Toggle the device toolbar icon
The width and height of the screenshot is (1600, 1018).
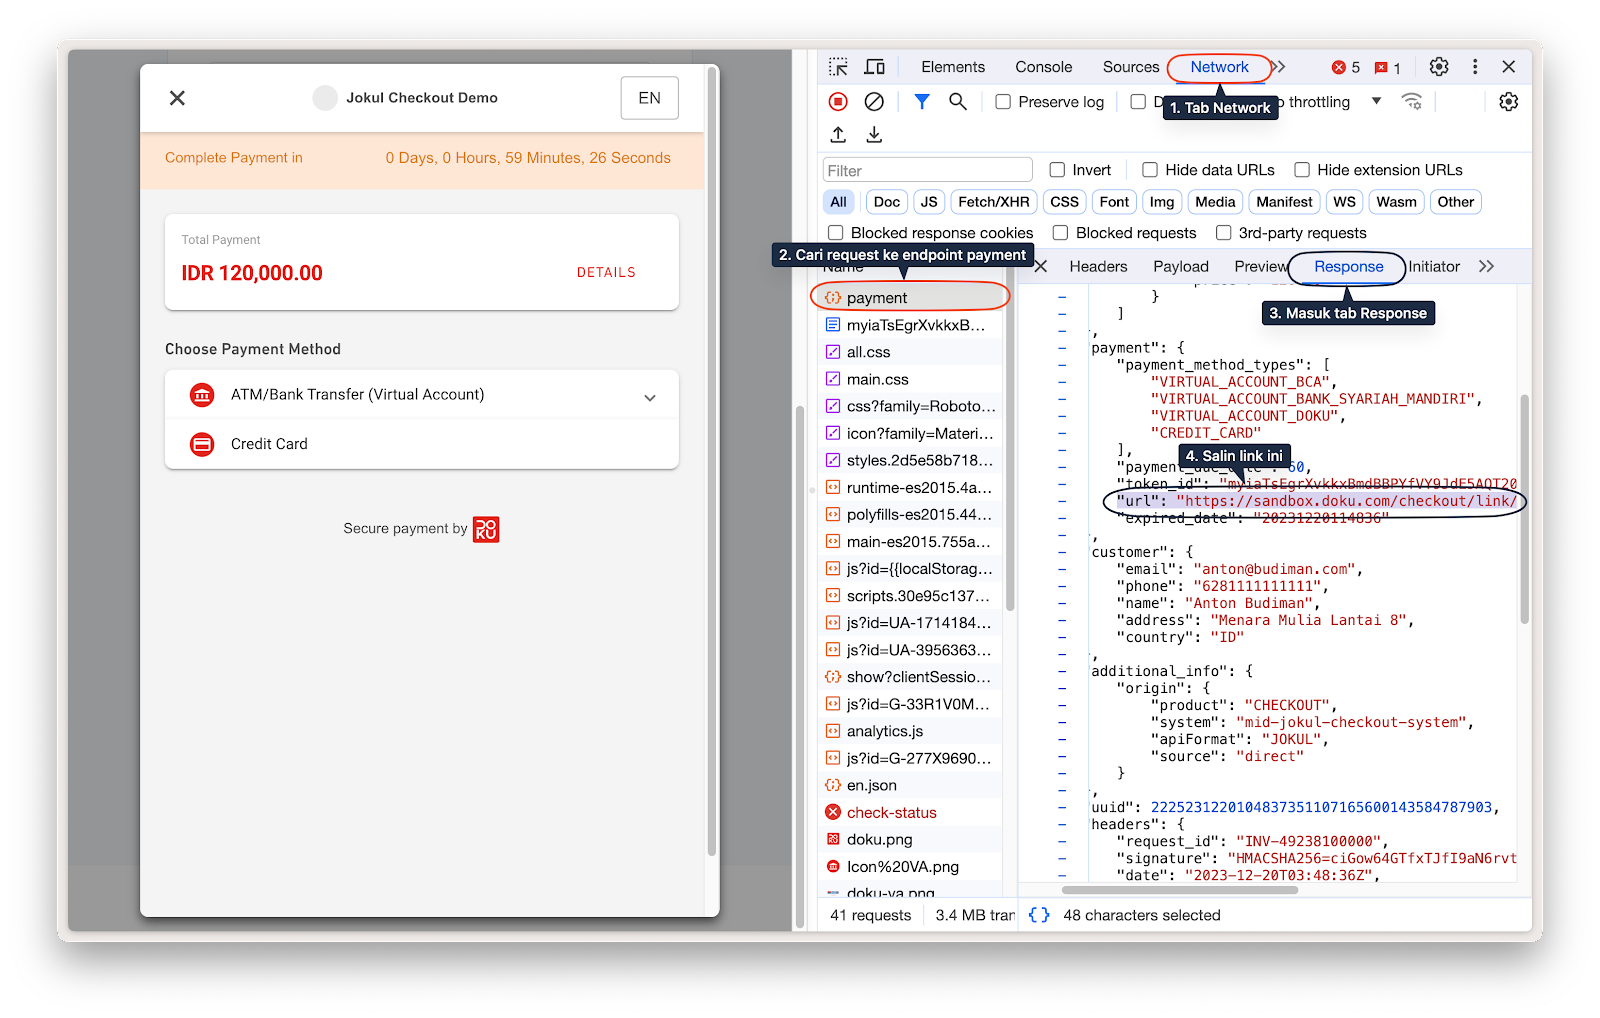[874, 67]
